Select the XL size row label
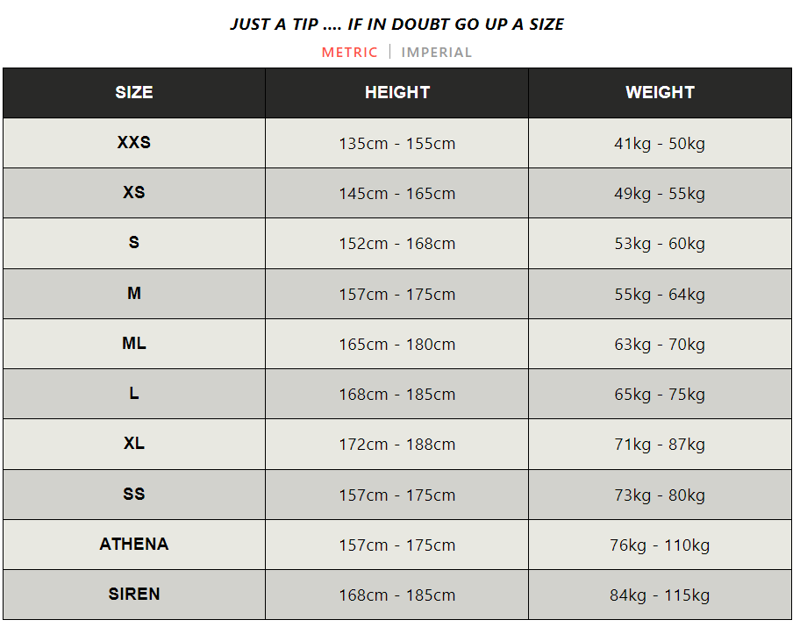Image resolution: width=800 pixels, height=627 pixels. coord(134,443)
